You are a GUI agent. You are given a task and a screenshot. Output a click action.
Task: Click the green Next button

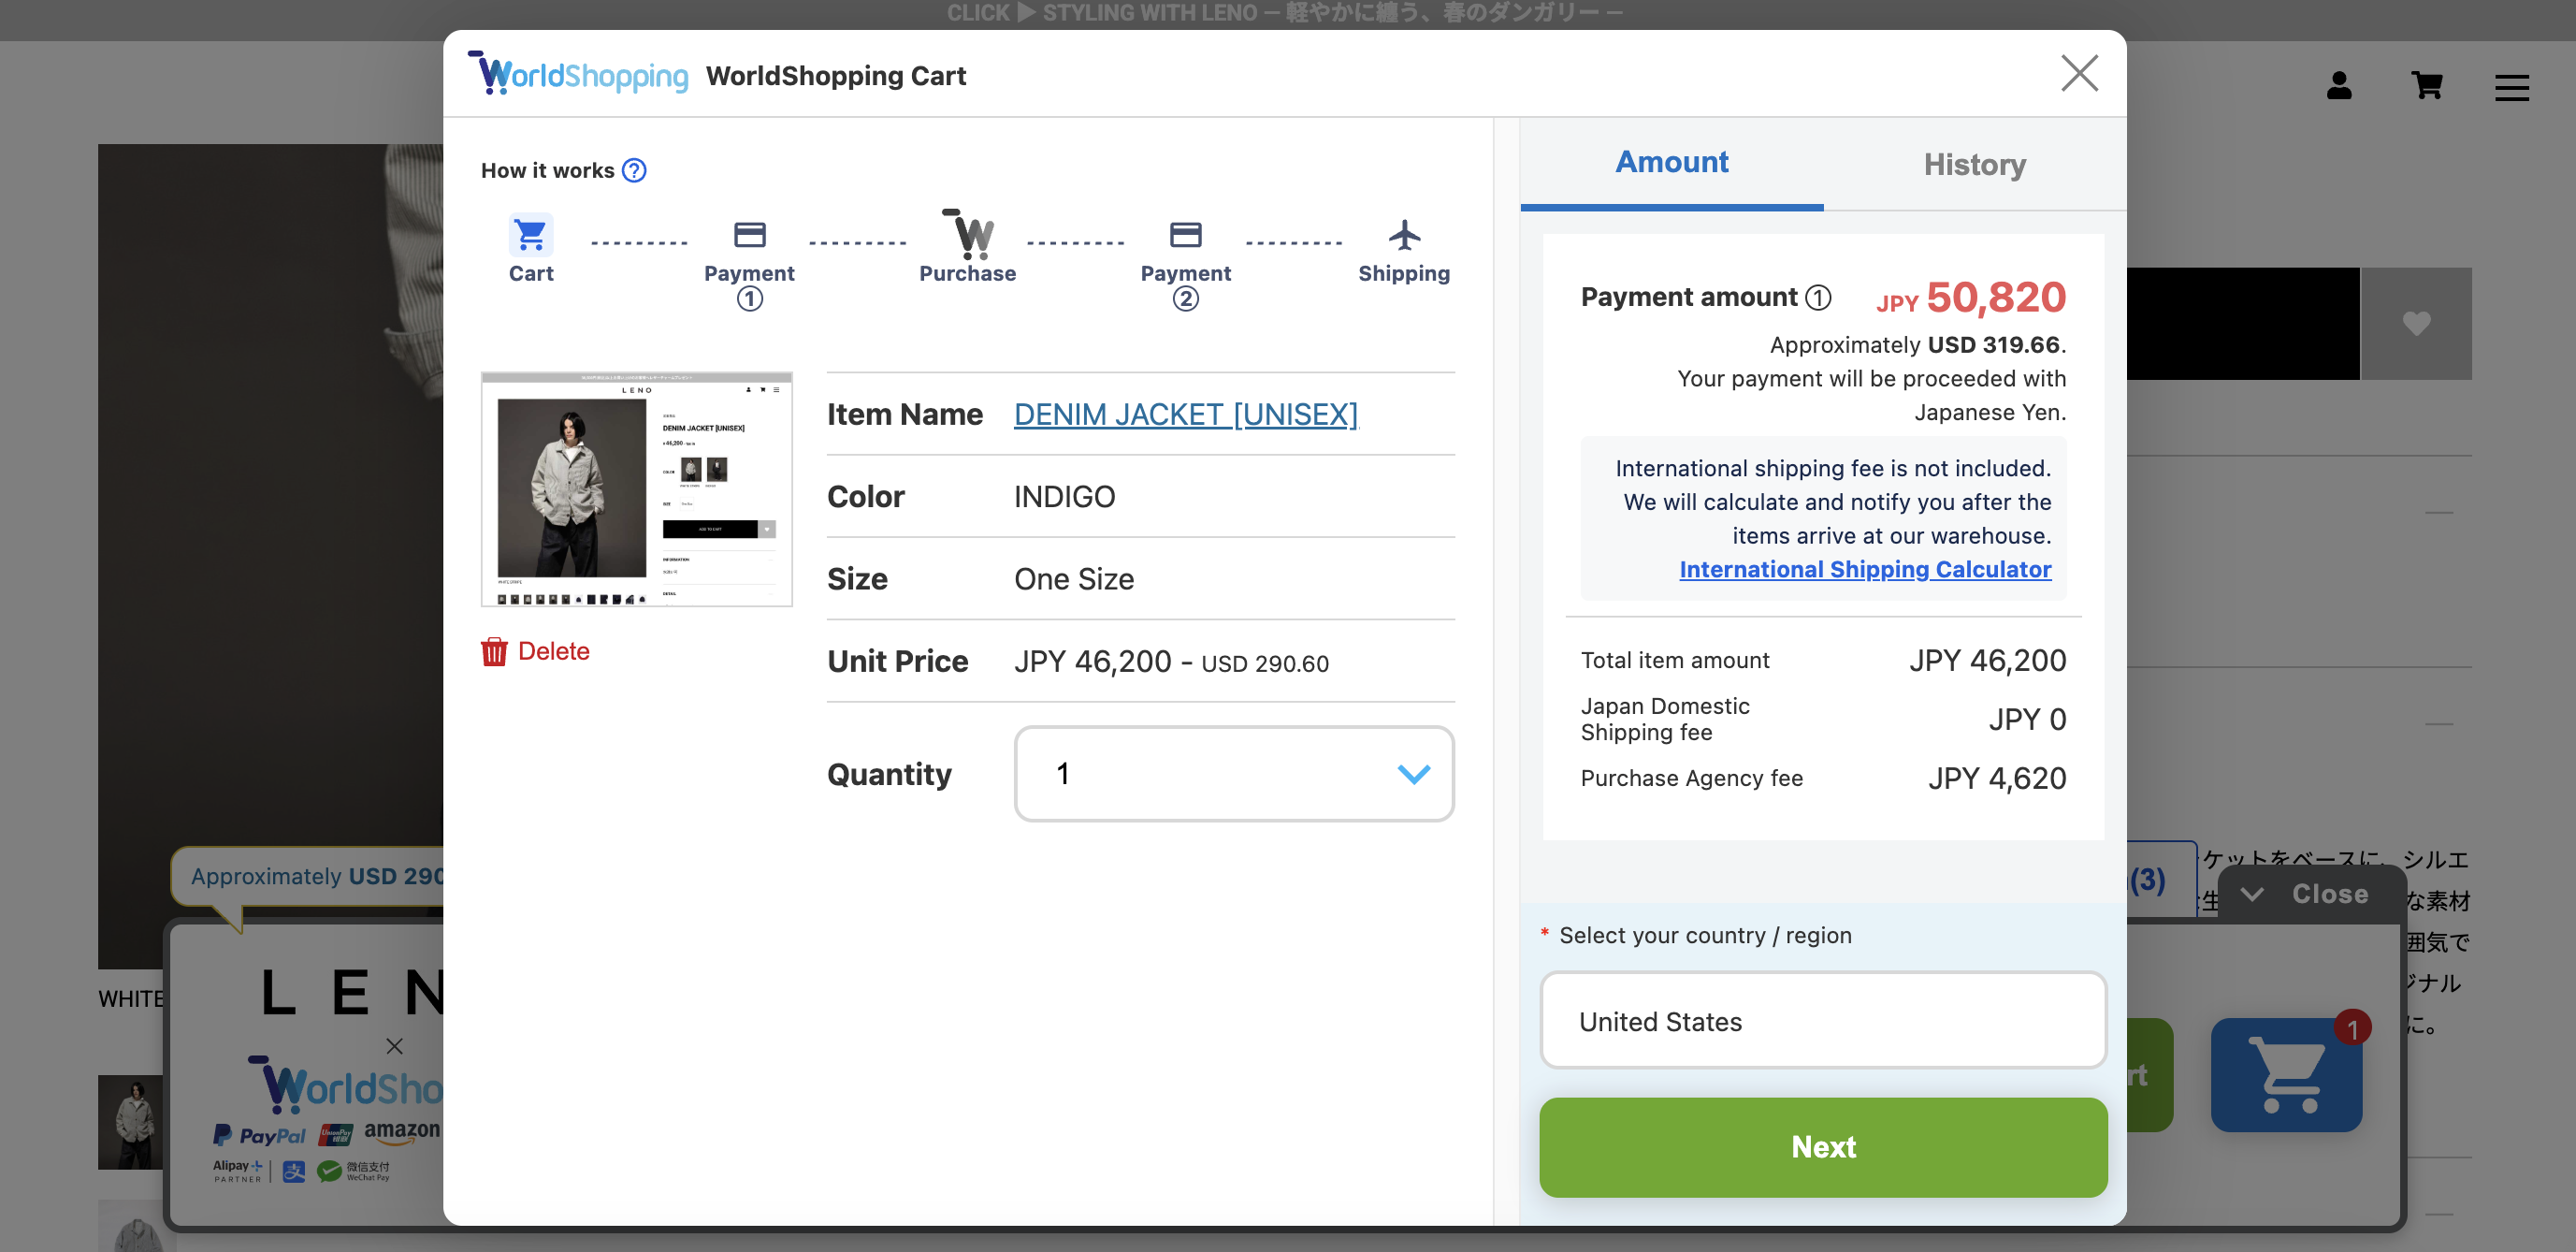[x=1823, y=1147]
